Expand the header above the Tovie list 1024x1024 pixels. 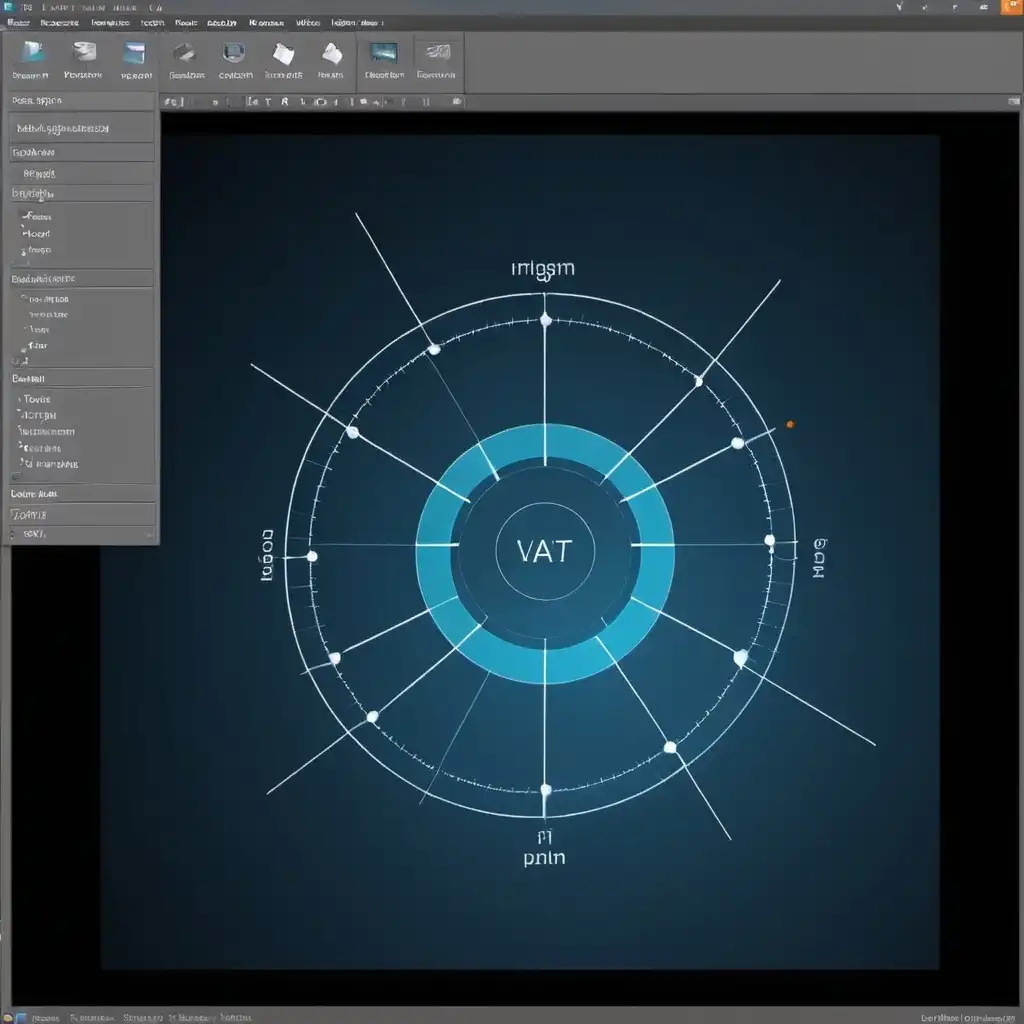(x=82, y=379)
